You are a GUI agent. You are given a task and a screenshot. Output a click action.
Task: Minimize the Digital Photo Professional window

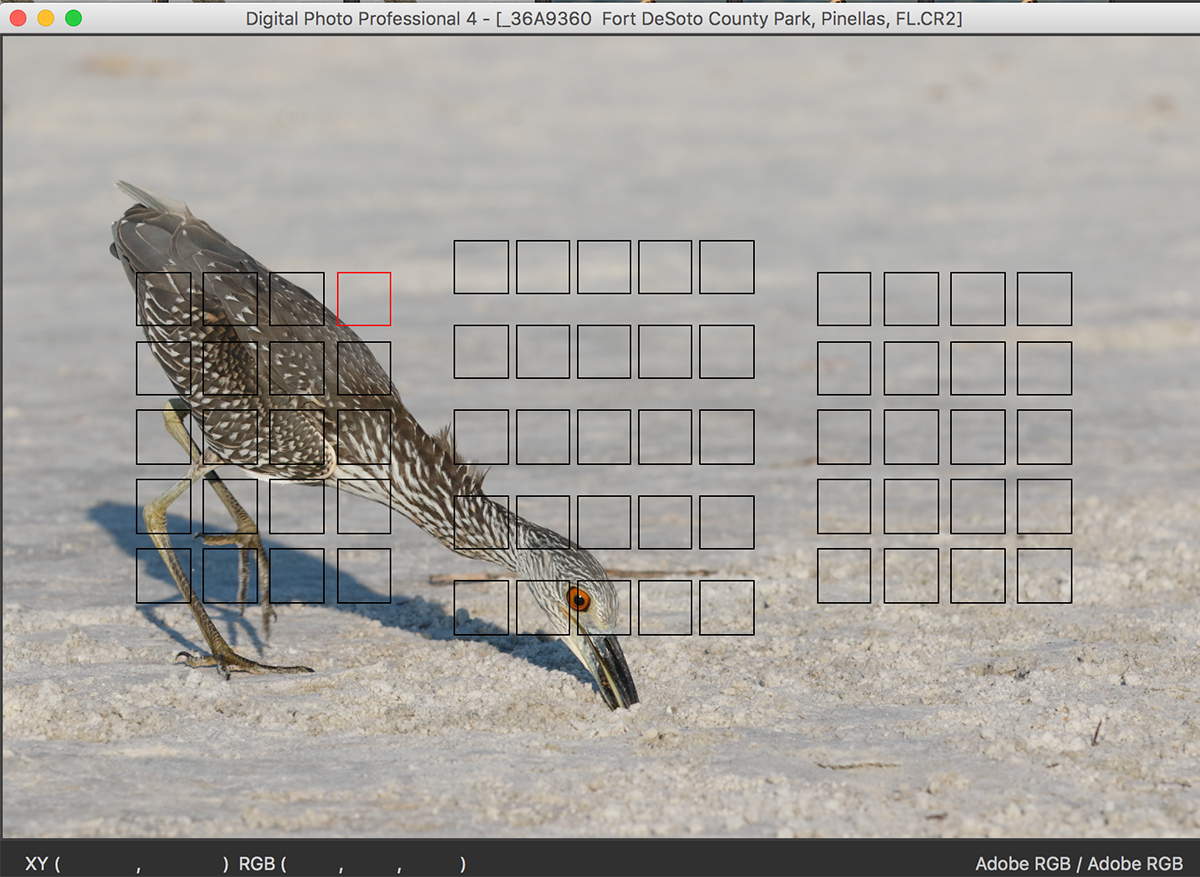[x=46, y=18]
